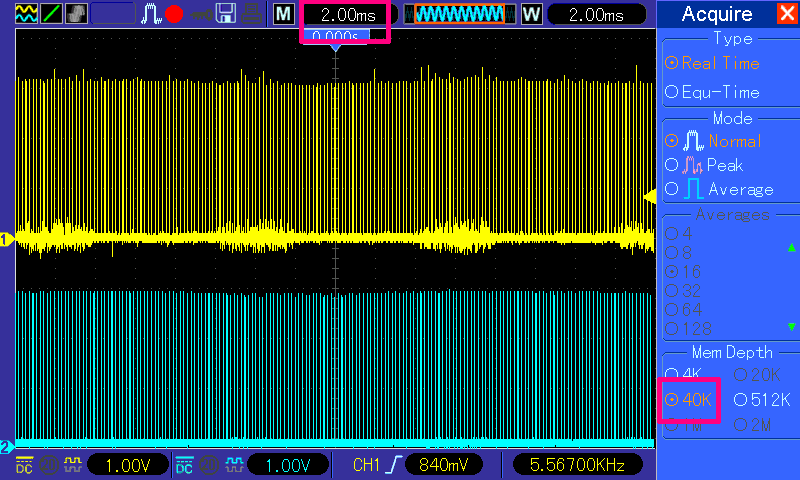Select Average acquisition mode
The height and width of the screenshot is (480, 800).
click(713, 189)
